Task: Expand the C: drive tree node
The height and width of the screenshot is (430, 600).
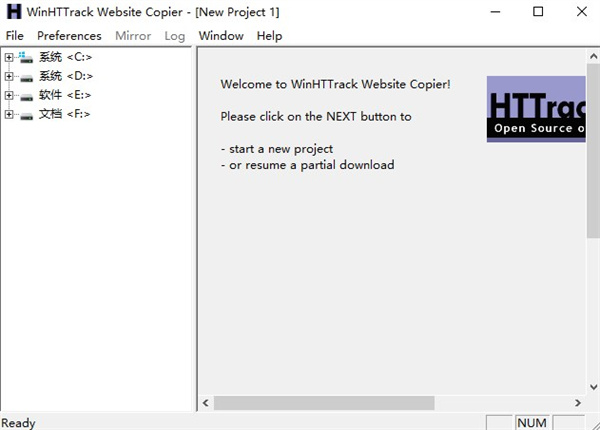Action: point(9,57)
